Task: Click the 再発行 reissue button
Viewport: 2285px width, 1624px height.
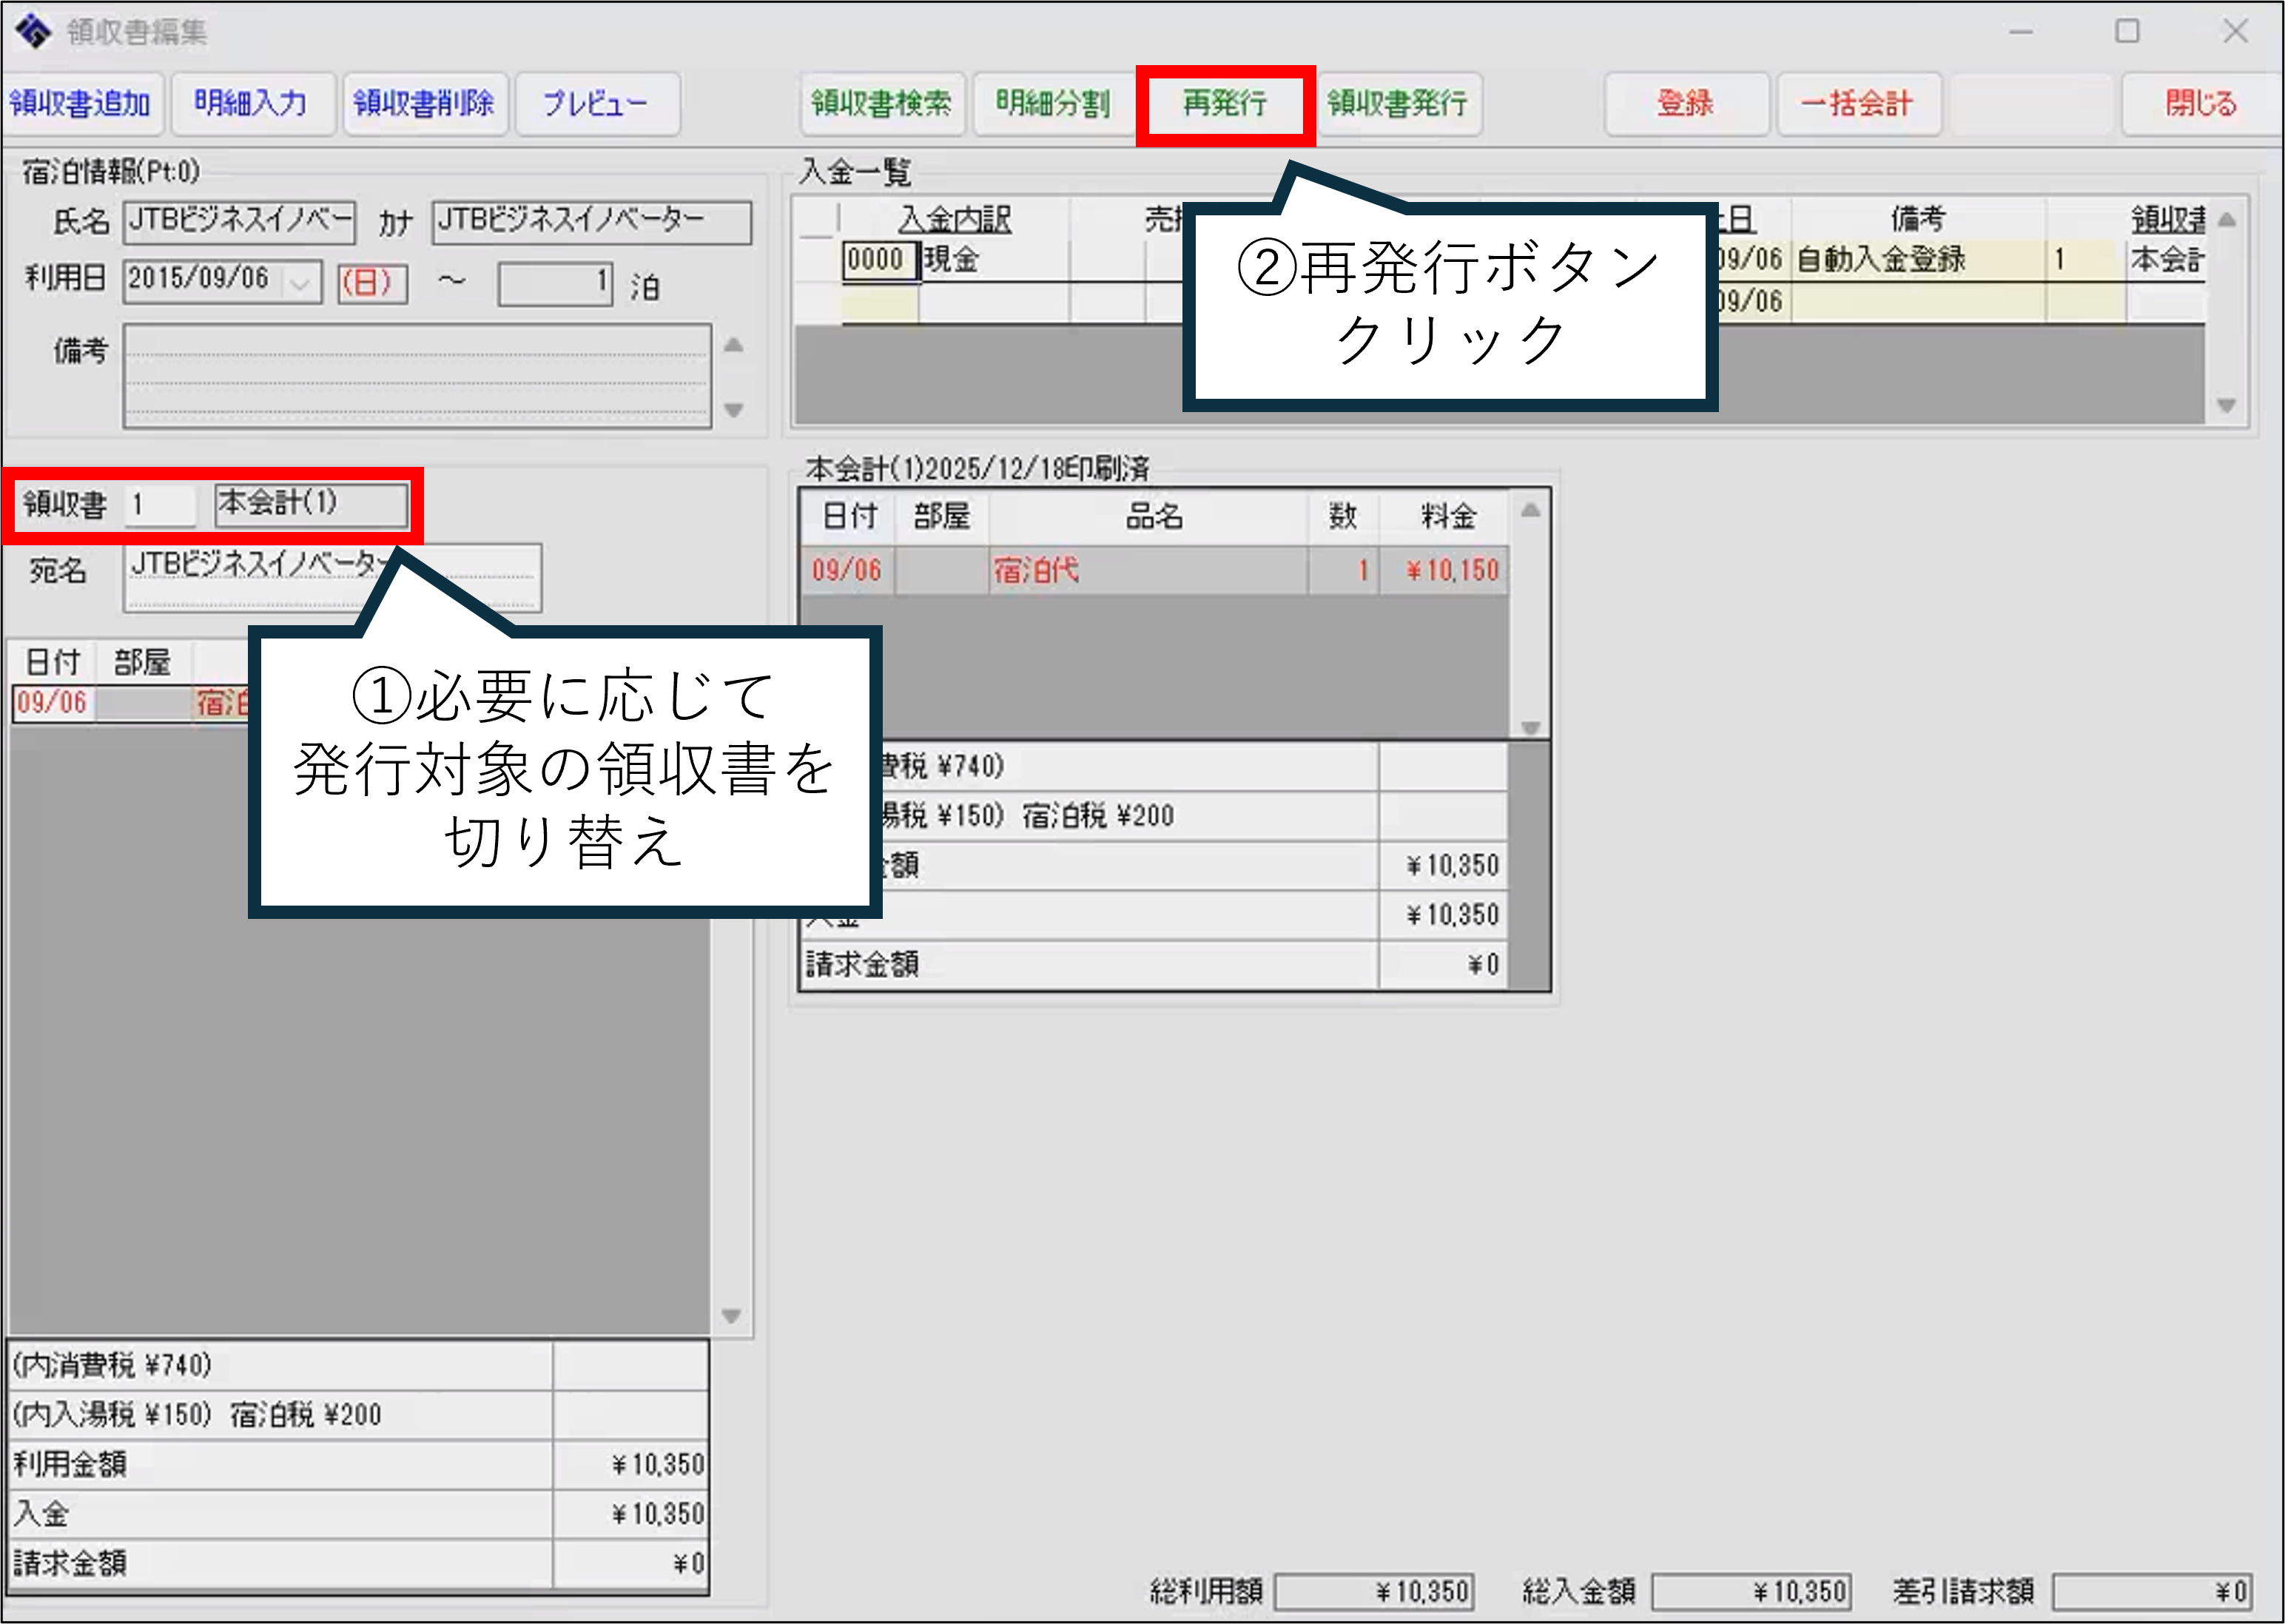Action: coord(1224,103)
